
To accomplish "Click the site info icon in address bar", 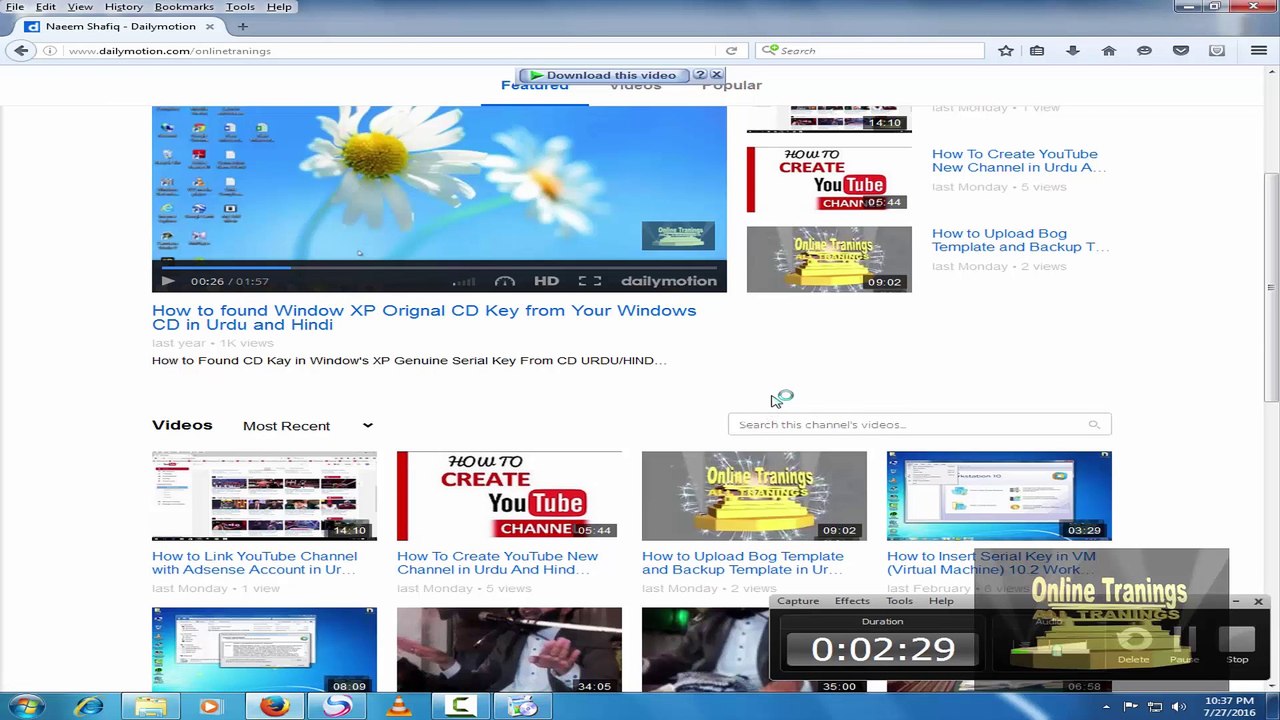I will click(x=49, y=50).
